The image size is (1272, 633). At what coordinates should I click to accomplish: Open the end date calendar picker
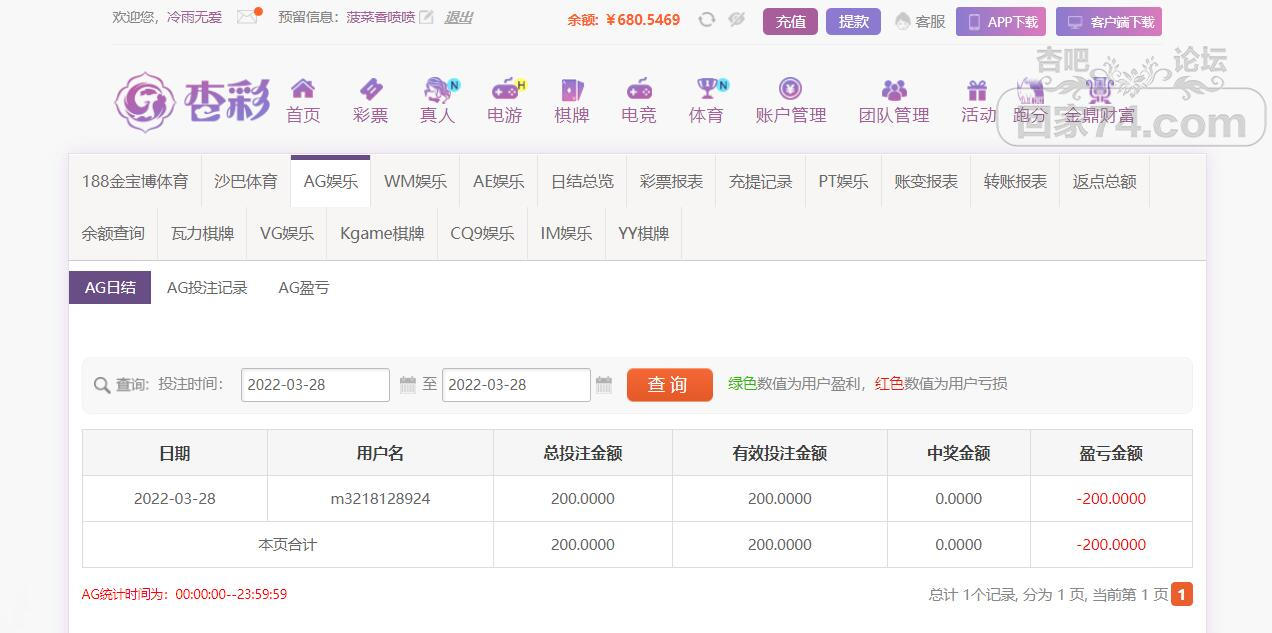(604, 384)
